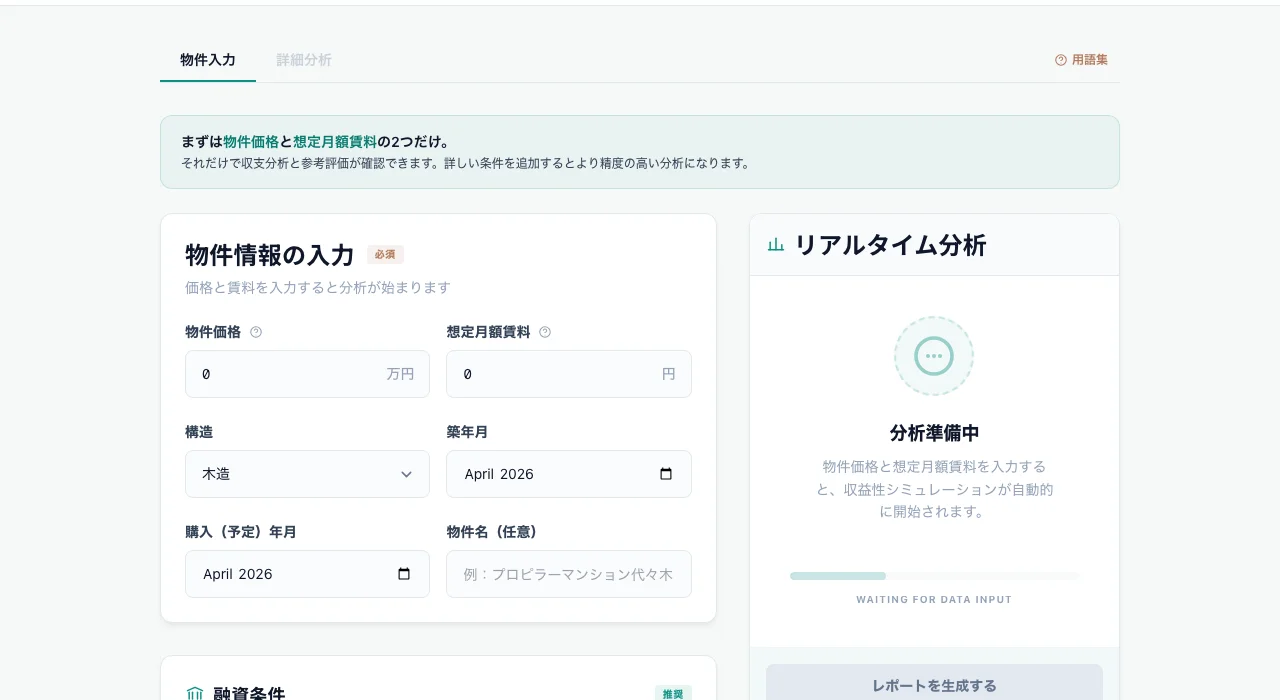This screenshot has height=700, width=1280.
Task: Switch to the 詳細分析 tab
Action: (304, 60)
